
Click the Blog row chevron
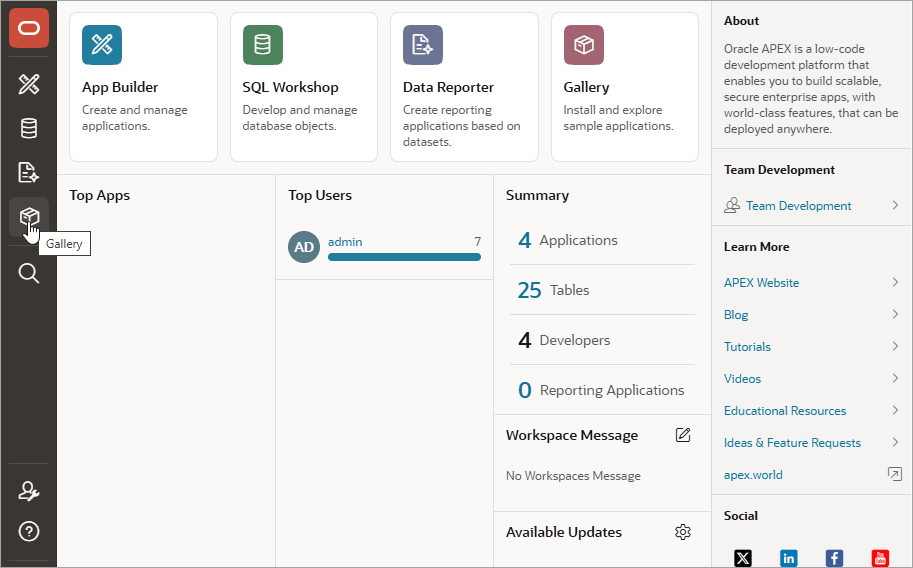click(x=896, y=314)
